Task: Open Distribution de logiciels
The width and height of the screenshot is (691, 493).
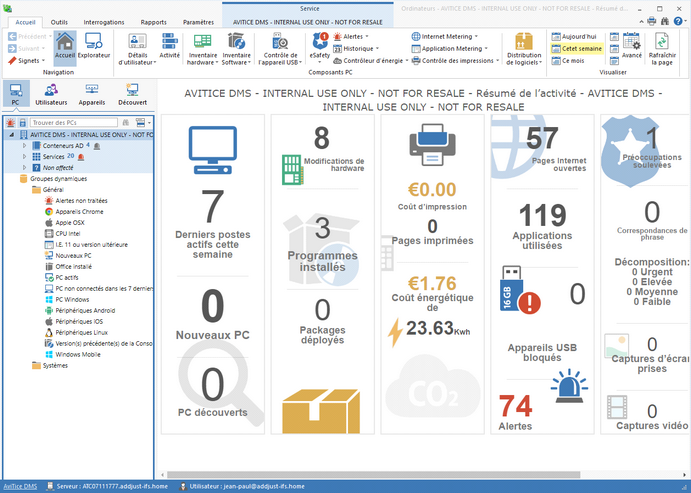Action: (524, 48)
